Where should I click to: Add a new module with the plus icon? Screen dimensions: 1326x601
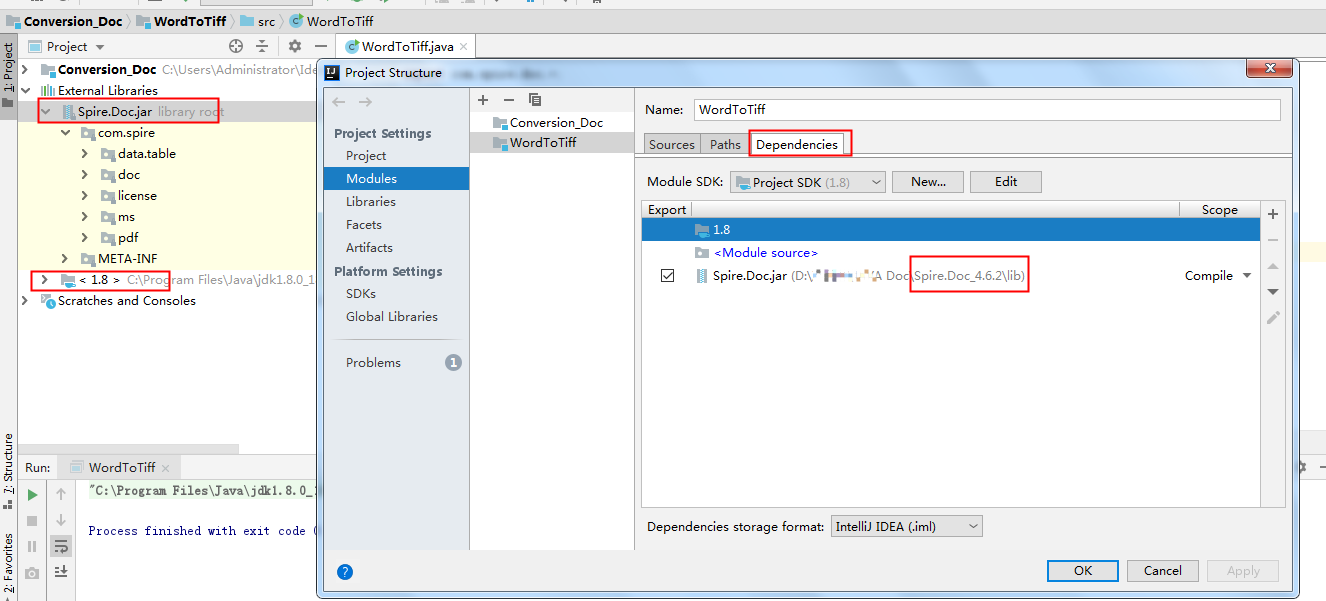point(483,100)
